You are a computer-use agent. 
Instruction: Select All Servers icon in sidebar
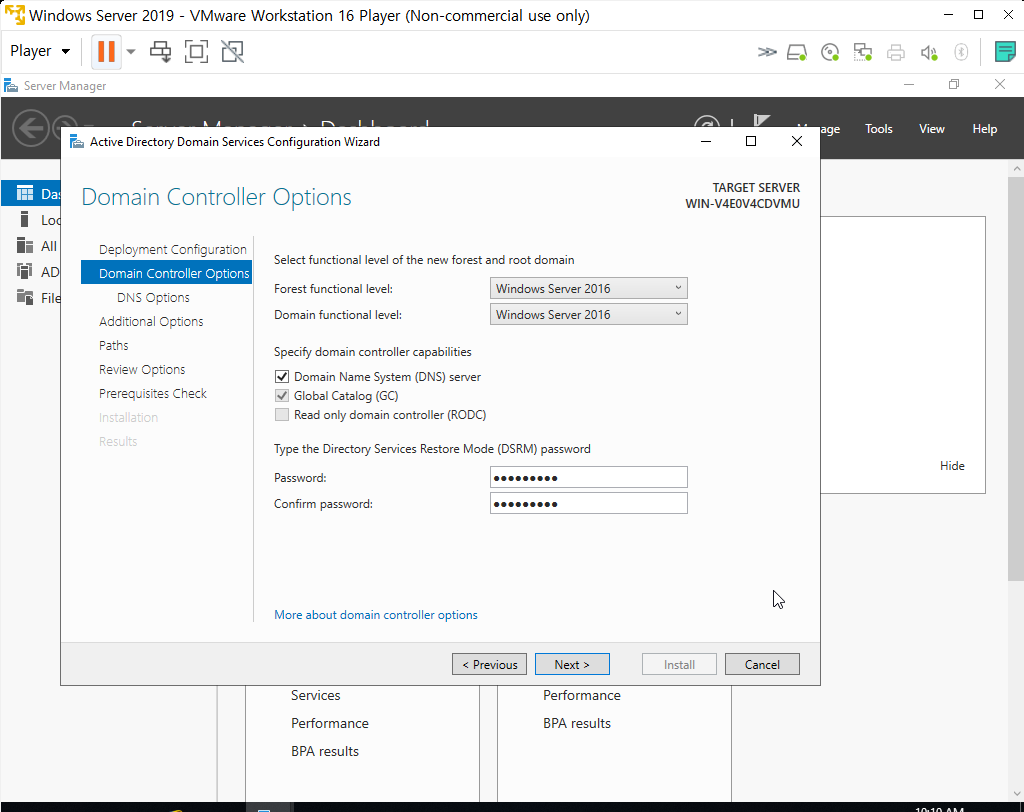click(25, 246)
